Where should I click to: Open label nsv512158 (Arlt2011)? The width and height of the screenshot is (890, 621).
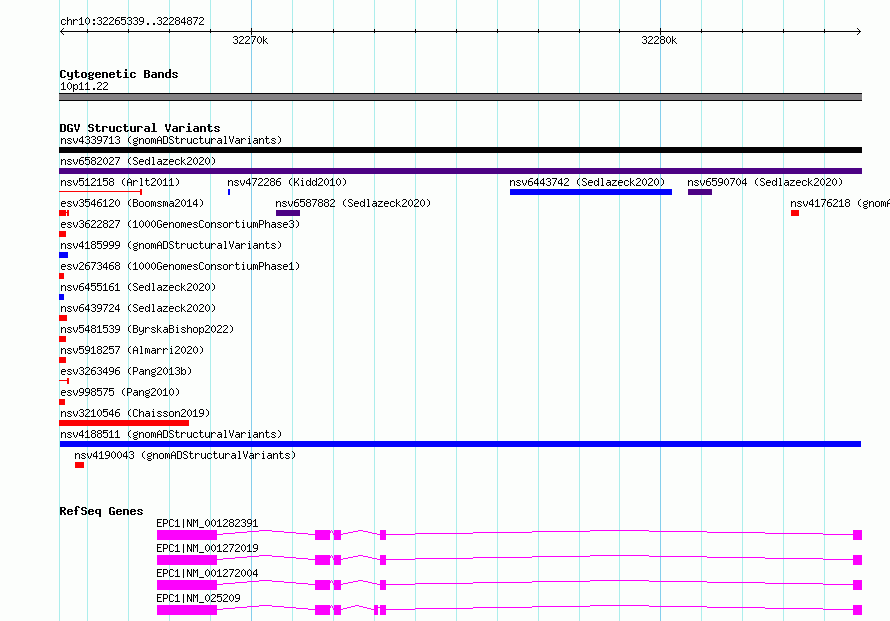coord(120,182)
